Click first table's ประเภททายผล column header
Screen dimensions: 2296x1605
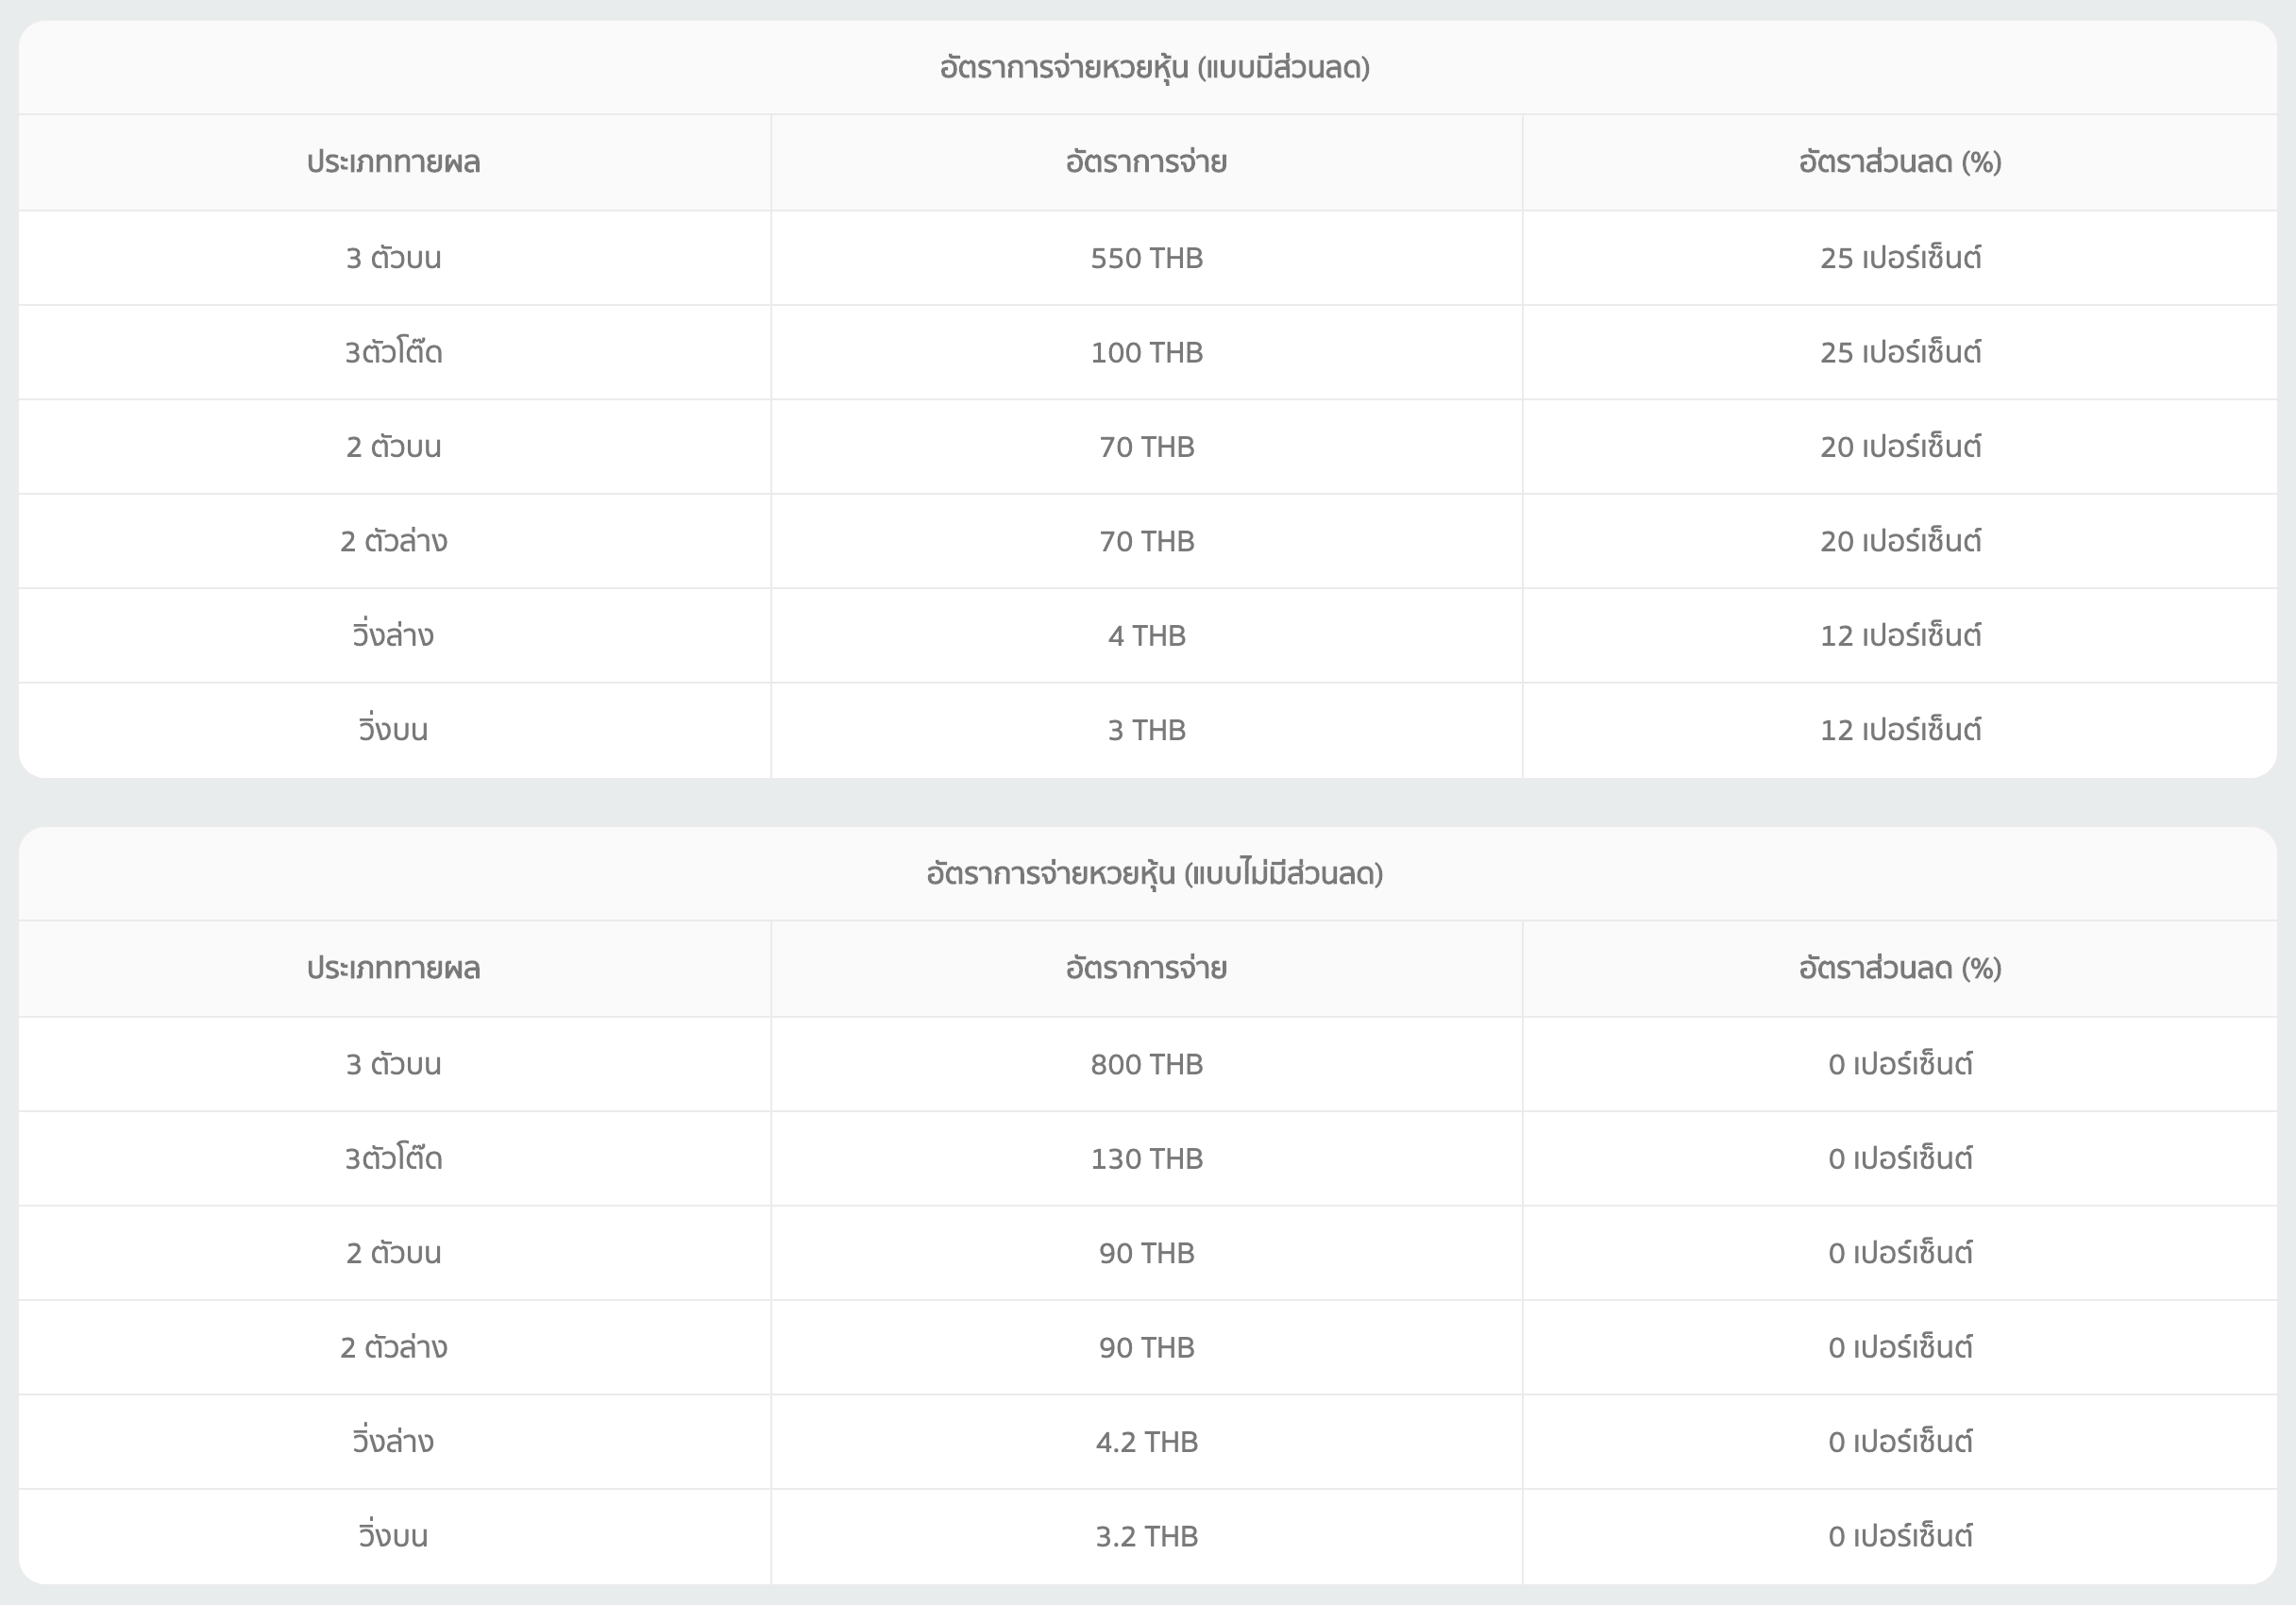coord(393,162)
